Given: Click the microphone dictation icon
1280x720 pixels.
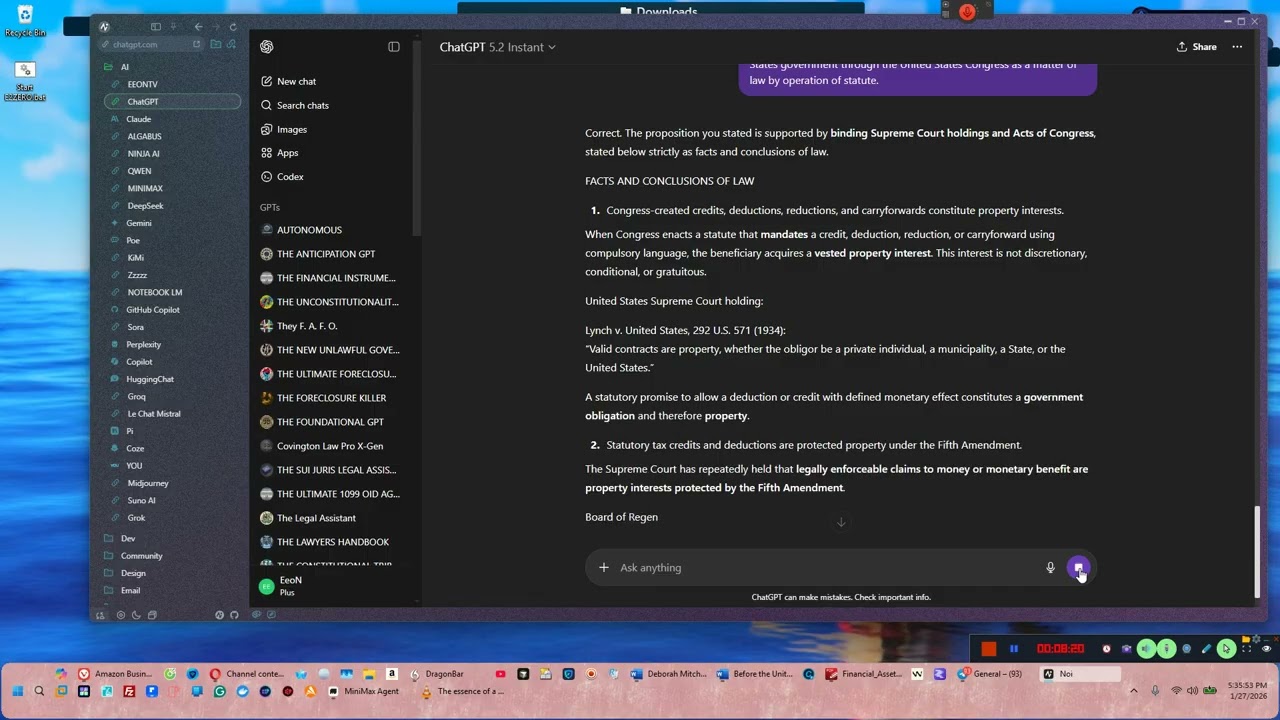Looking at the screenshot, I should coord(1050,568).
